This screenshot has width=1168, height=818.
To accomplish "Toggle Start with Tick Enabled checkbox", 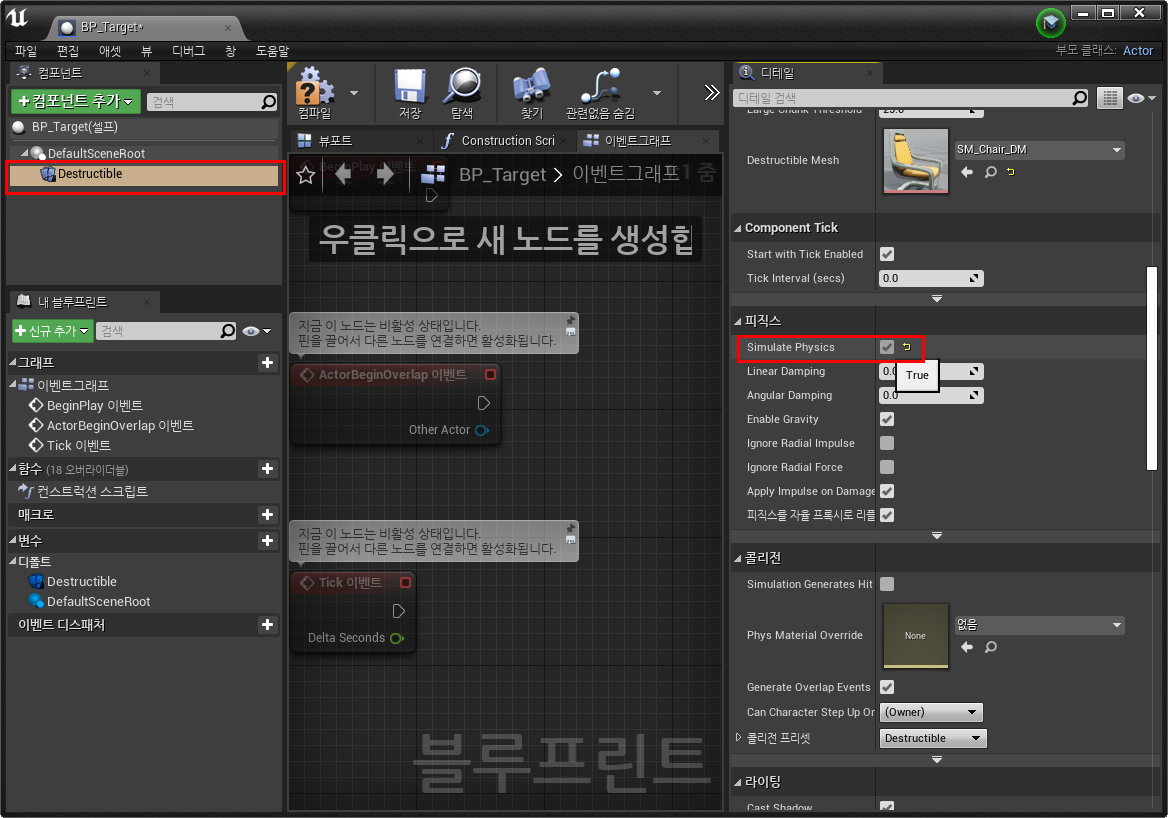I will point(886,254).
